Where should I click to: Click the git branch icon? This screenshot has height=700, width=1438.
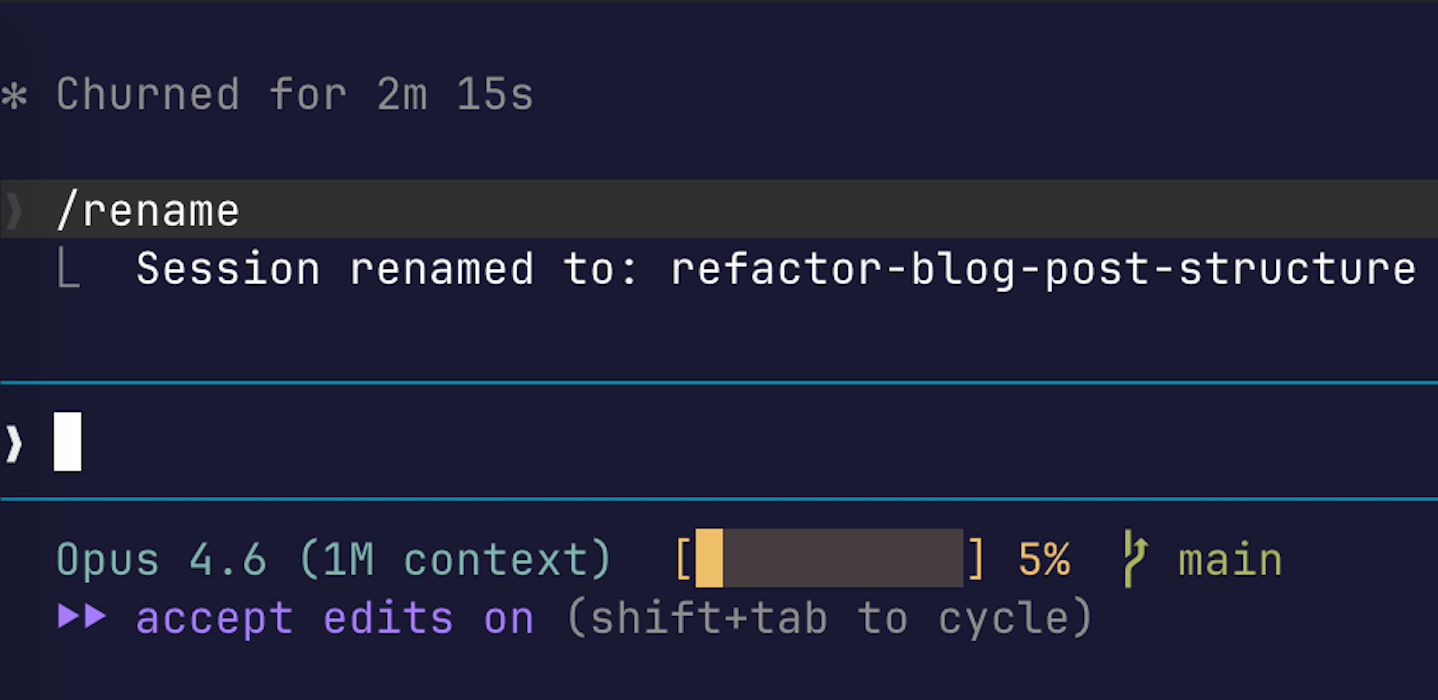pos(1134,559)
